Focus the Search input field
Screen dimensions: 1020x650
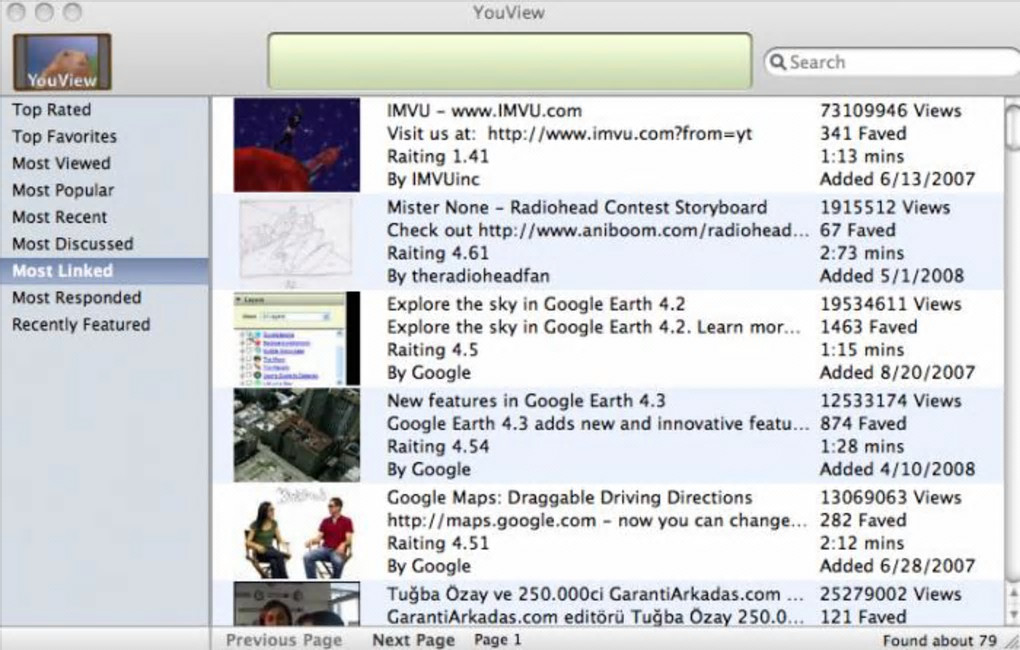click(893, 62)
